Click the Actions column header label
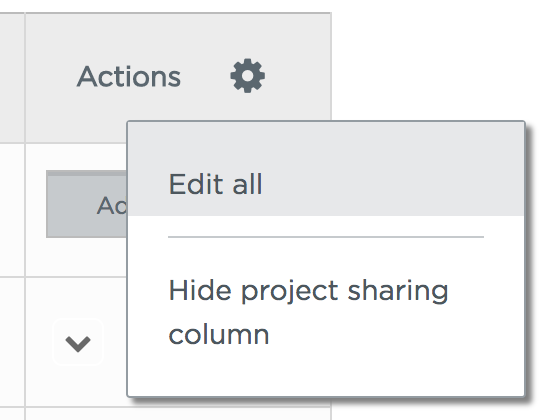The height and width of the screenshot is (420, 558). pyautogui.click(x=129, y=77)
